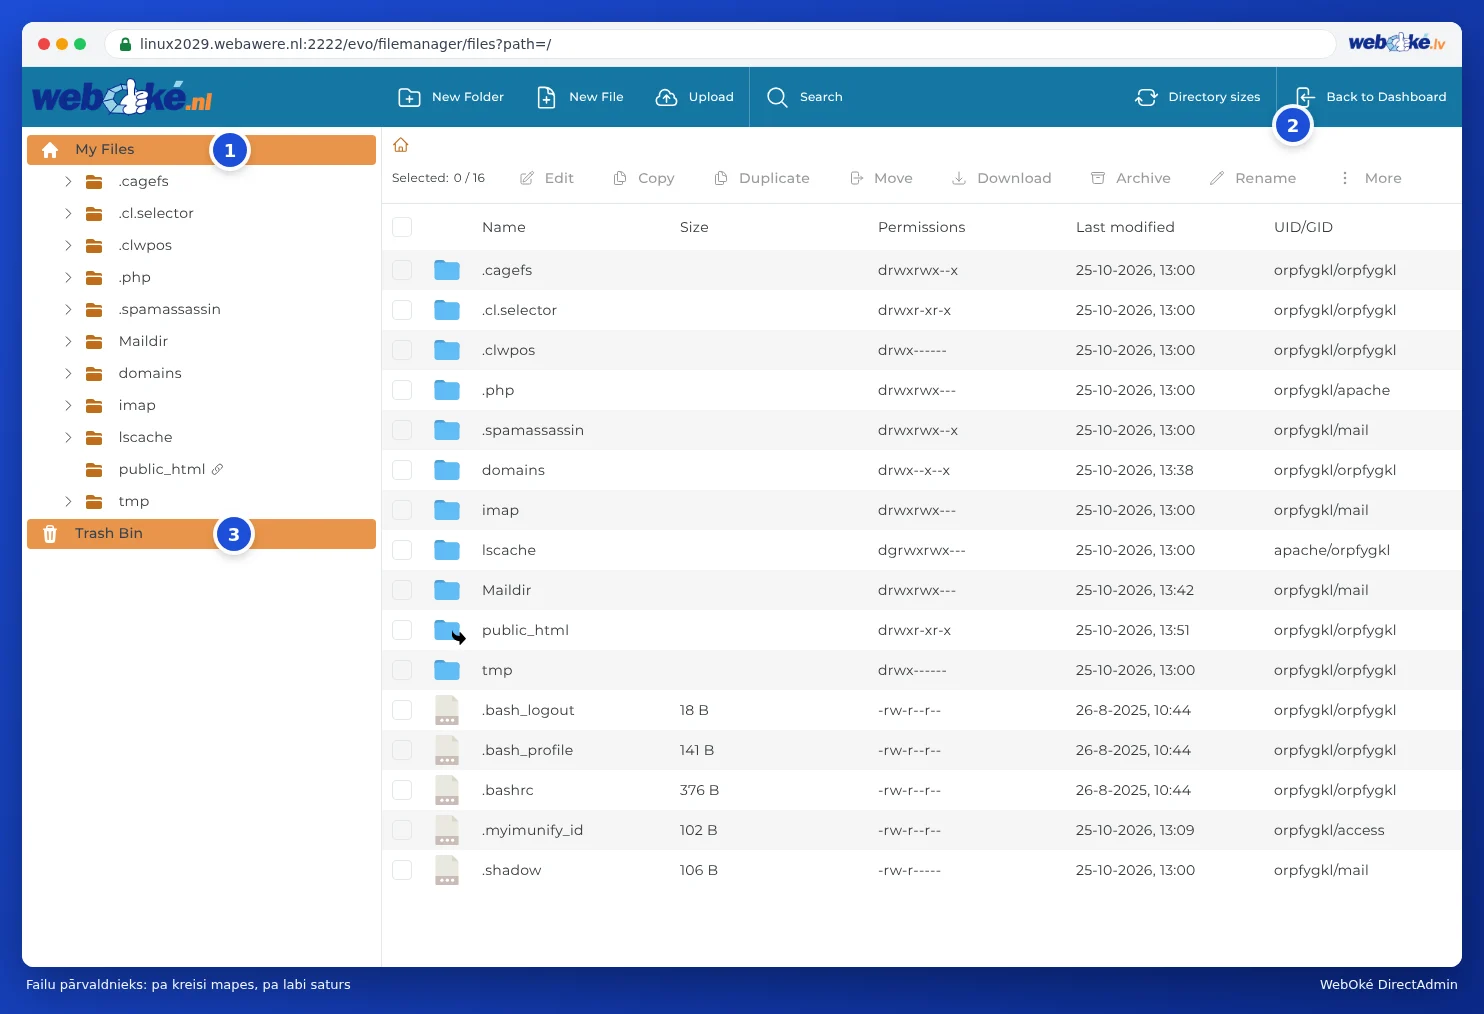The image size is (1484, 1014).
Task: Click the browser address bar
Action: (x=720, y=44)
